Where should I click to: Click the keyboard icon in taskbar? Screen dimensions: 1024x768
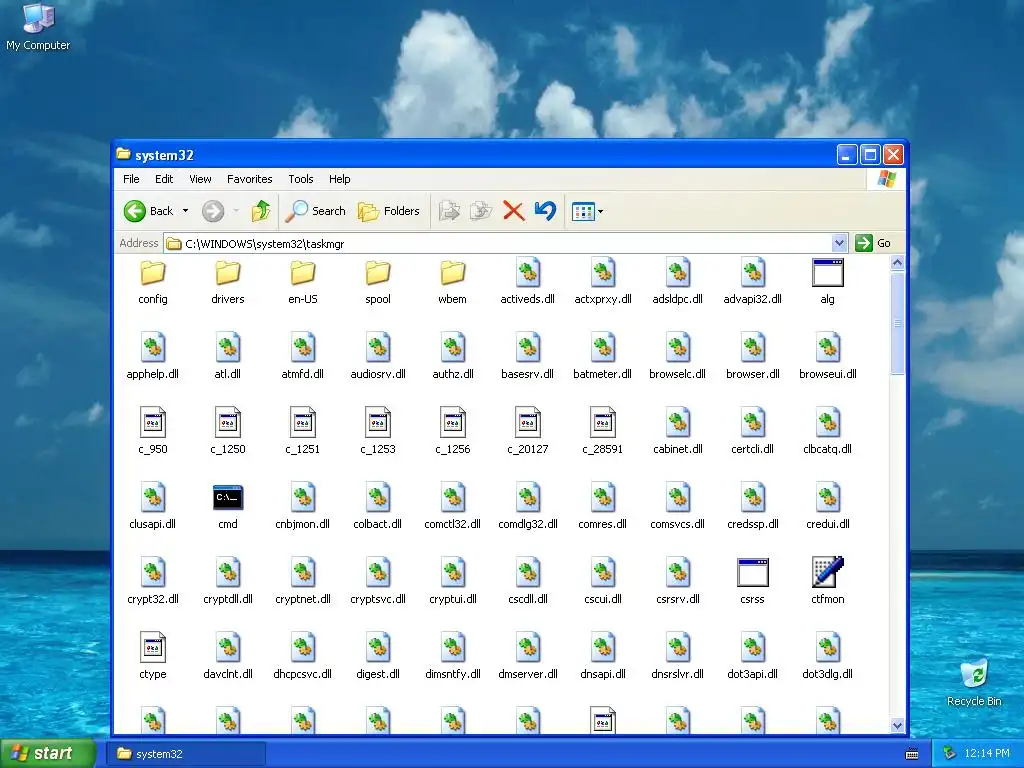point(912,754)
